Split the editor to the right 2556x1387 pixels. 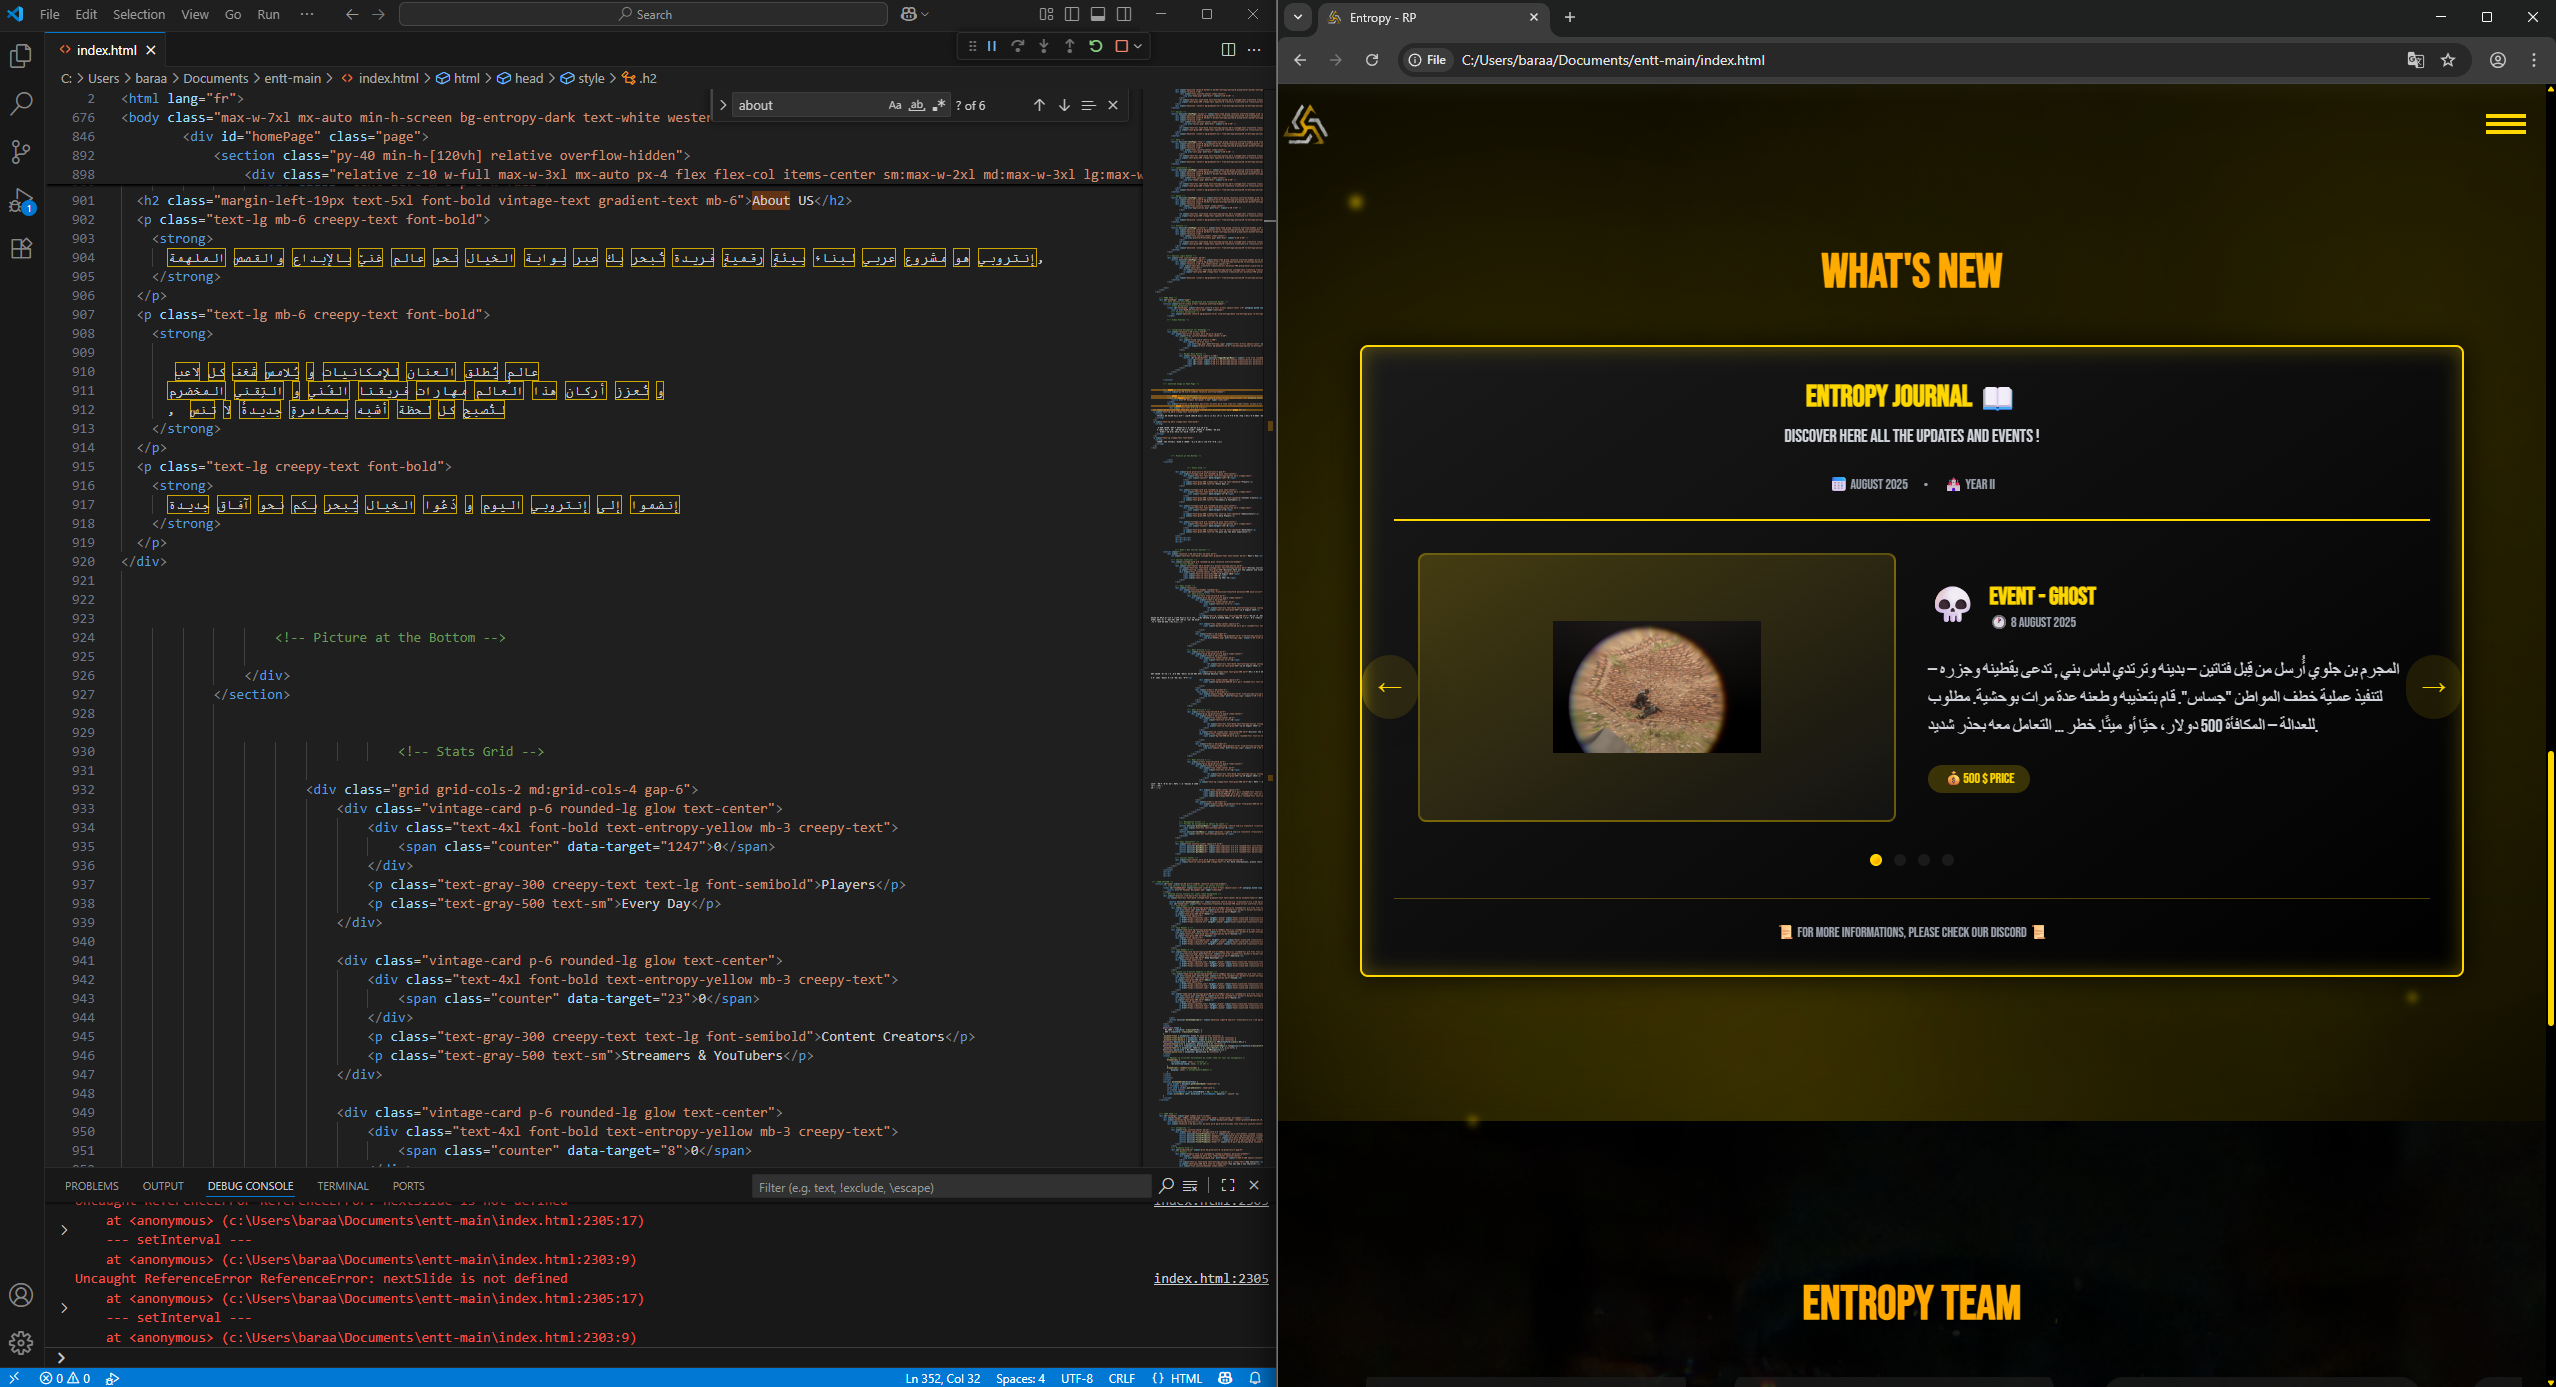pyautogui.click(x=1228, y=49)
